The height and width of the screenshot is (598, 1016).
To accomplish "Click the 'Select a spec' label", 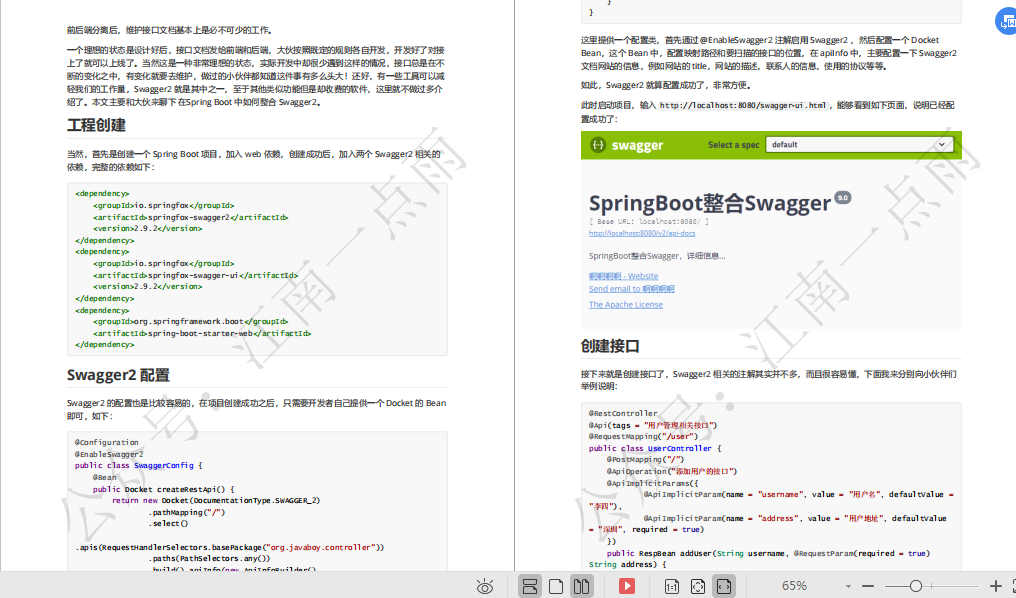I will pos(733,145).
